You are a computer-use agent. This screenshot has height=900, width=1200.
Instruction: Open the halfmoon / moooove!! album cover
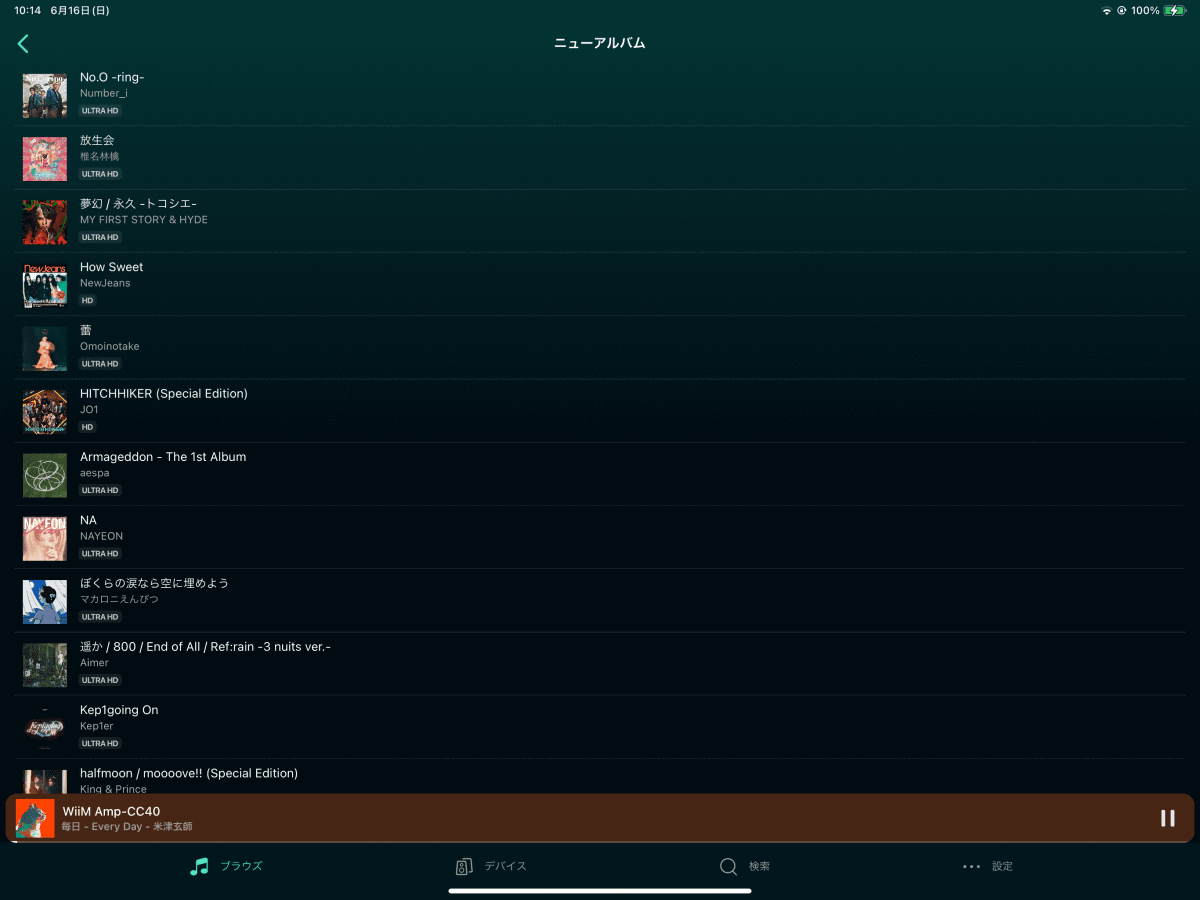coord(45,782)
